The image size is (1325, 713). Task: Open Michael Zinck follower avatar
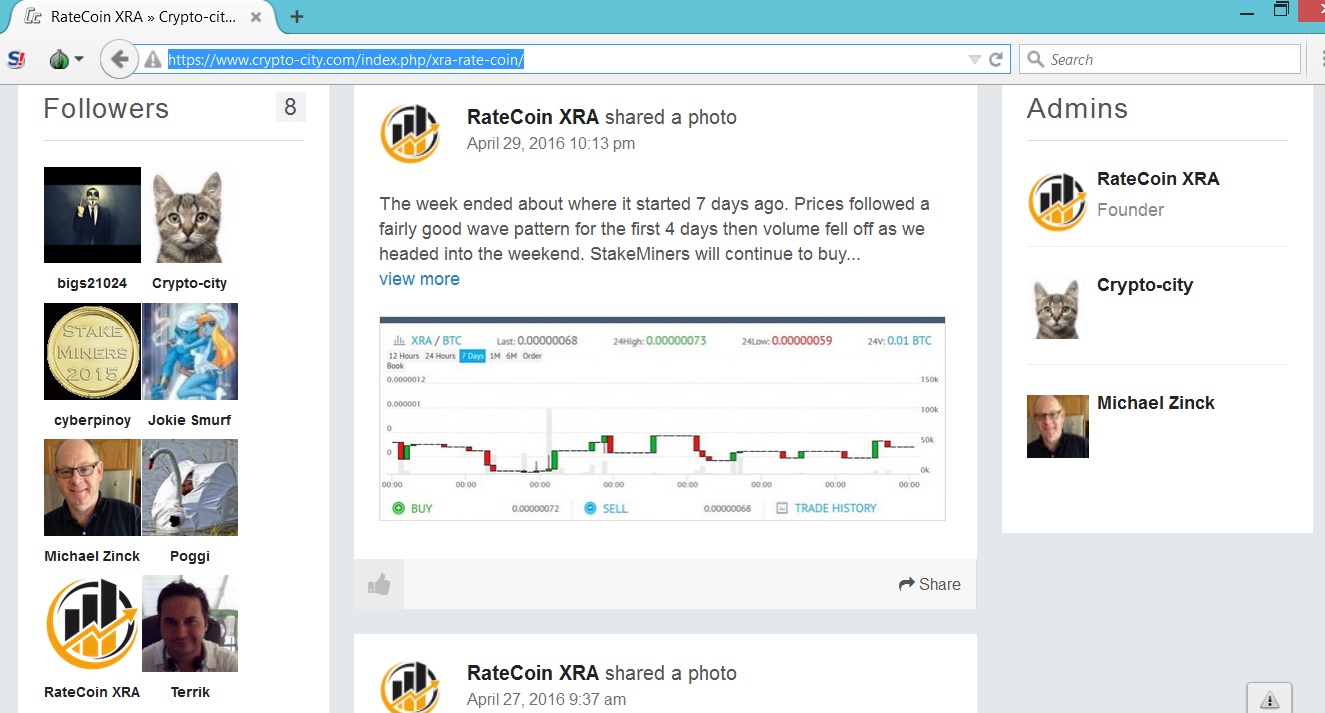[x=92, y=487]
